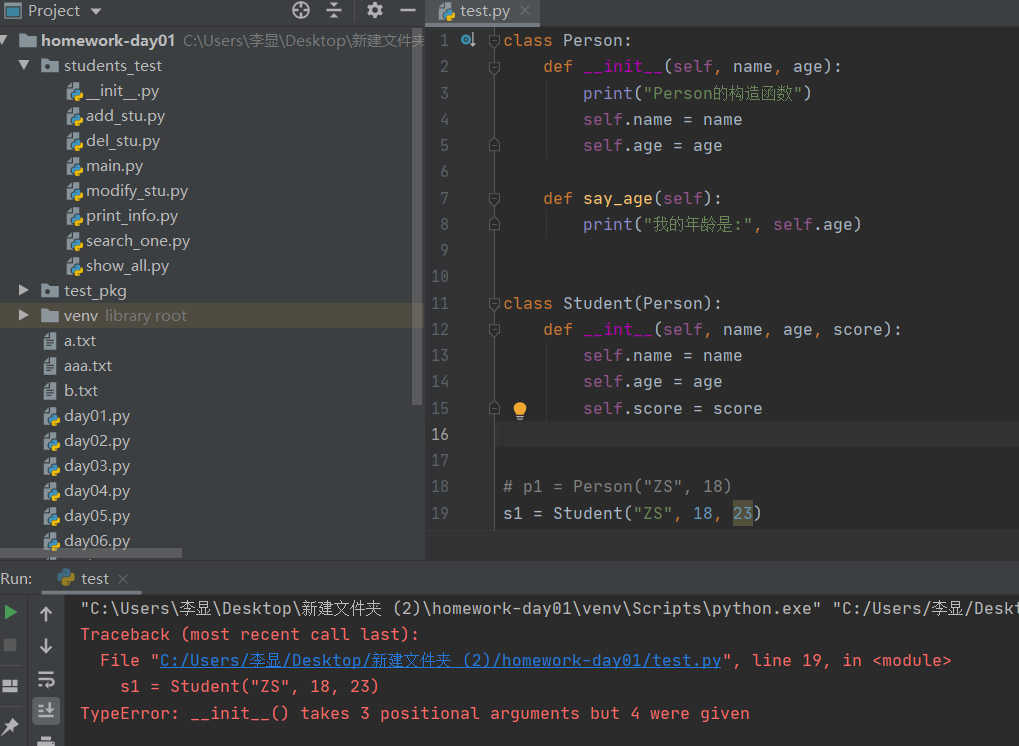Open search_one.py file
This screenshot has height=746, width=1019.
tap(129, 241)
